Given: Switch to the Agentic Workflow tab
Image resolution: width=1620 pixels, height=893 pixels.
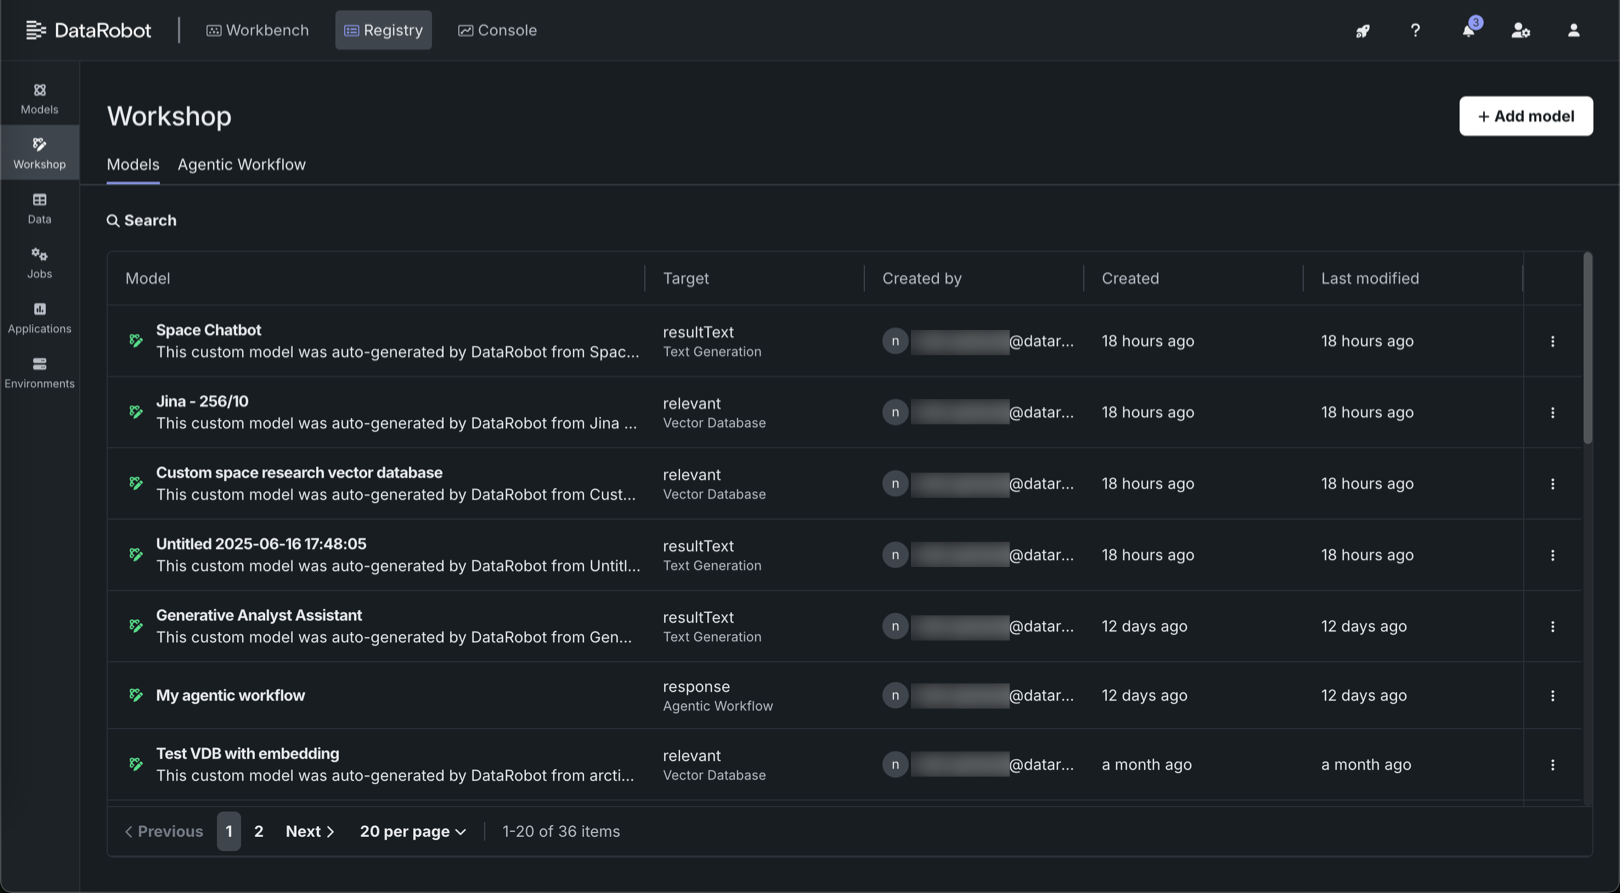Looking at the screenshot, I should (x=241, y=165).
